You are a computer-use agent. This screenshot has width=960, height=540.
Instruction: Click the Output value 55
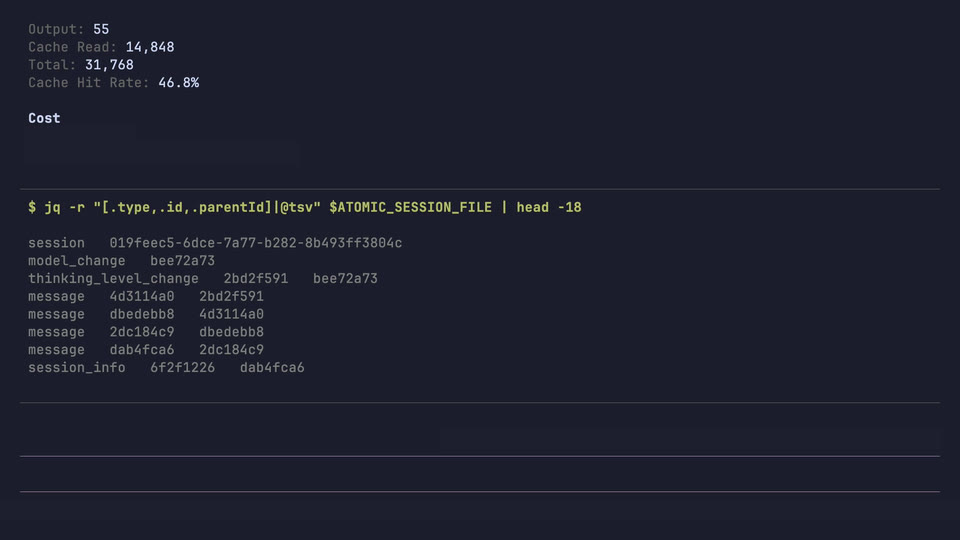tap(101, 29)
